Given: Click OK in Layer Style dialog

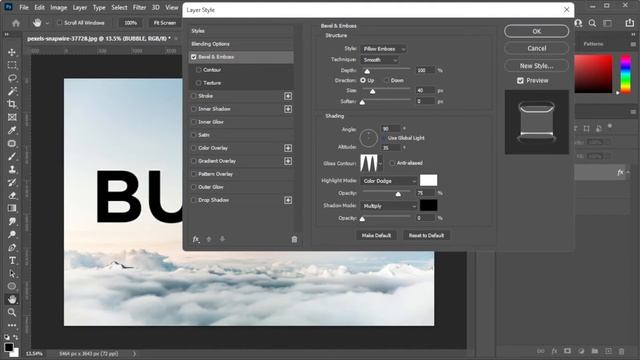Looking at the screenshot, I should pyautogui.click(x=536, y=31).
